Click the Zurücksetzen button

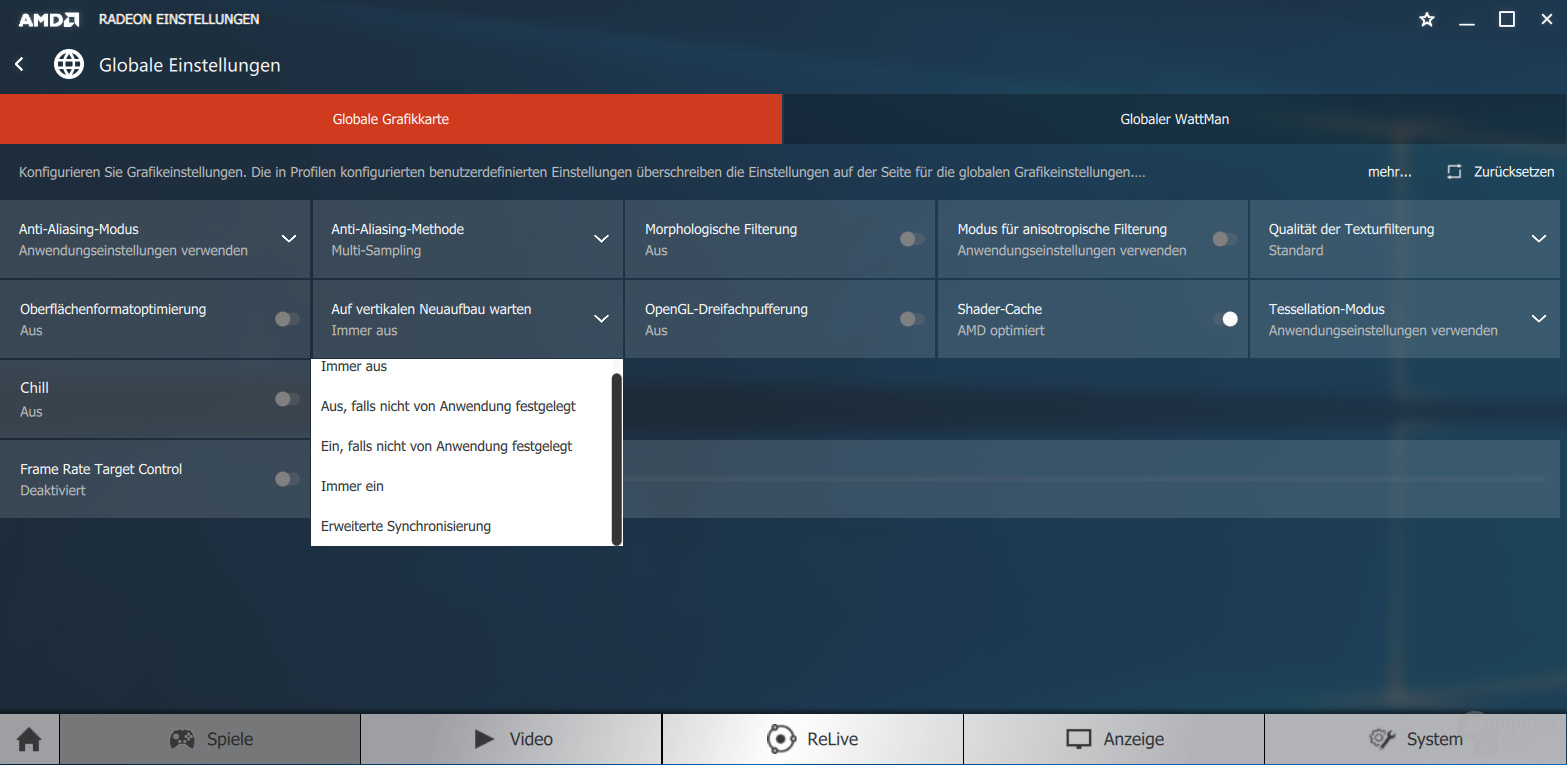[x=1501, y=172]
